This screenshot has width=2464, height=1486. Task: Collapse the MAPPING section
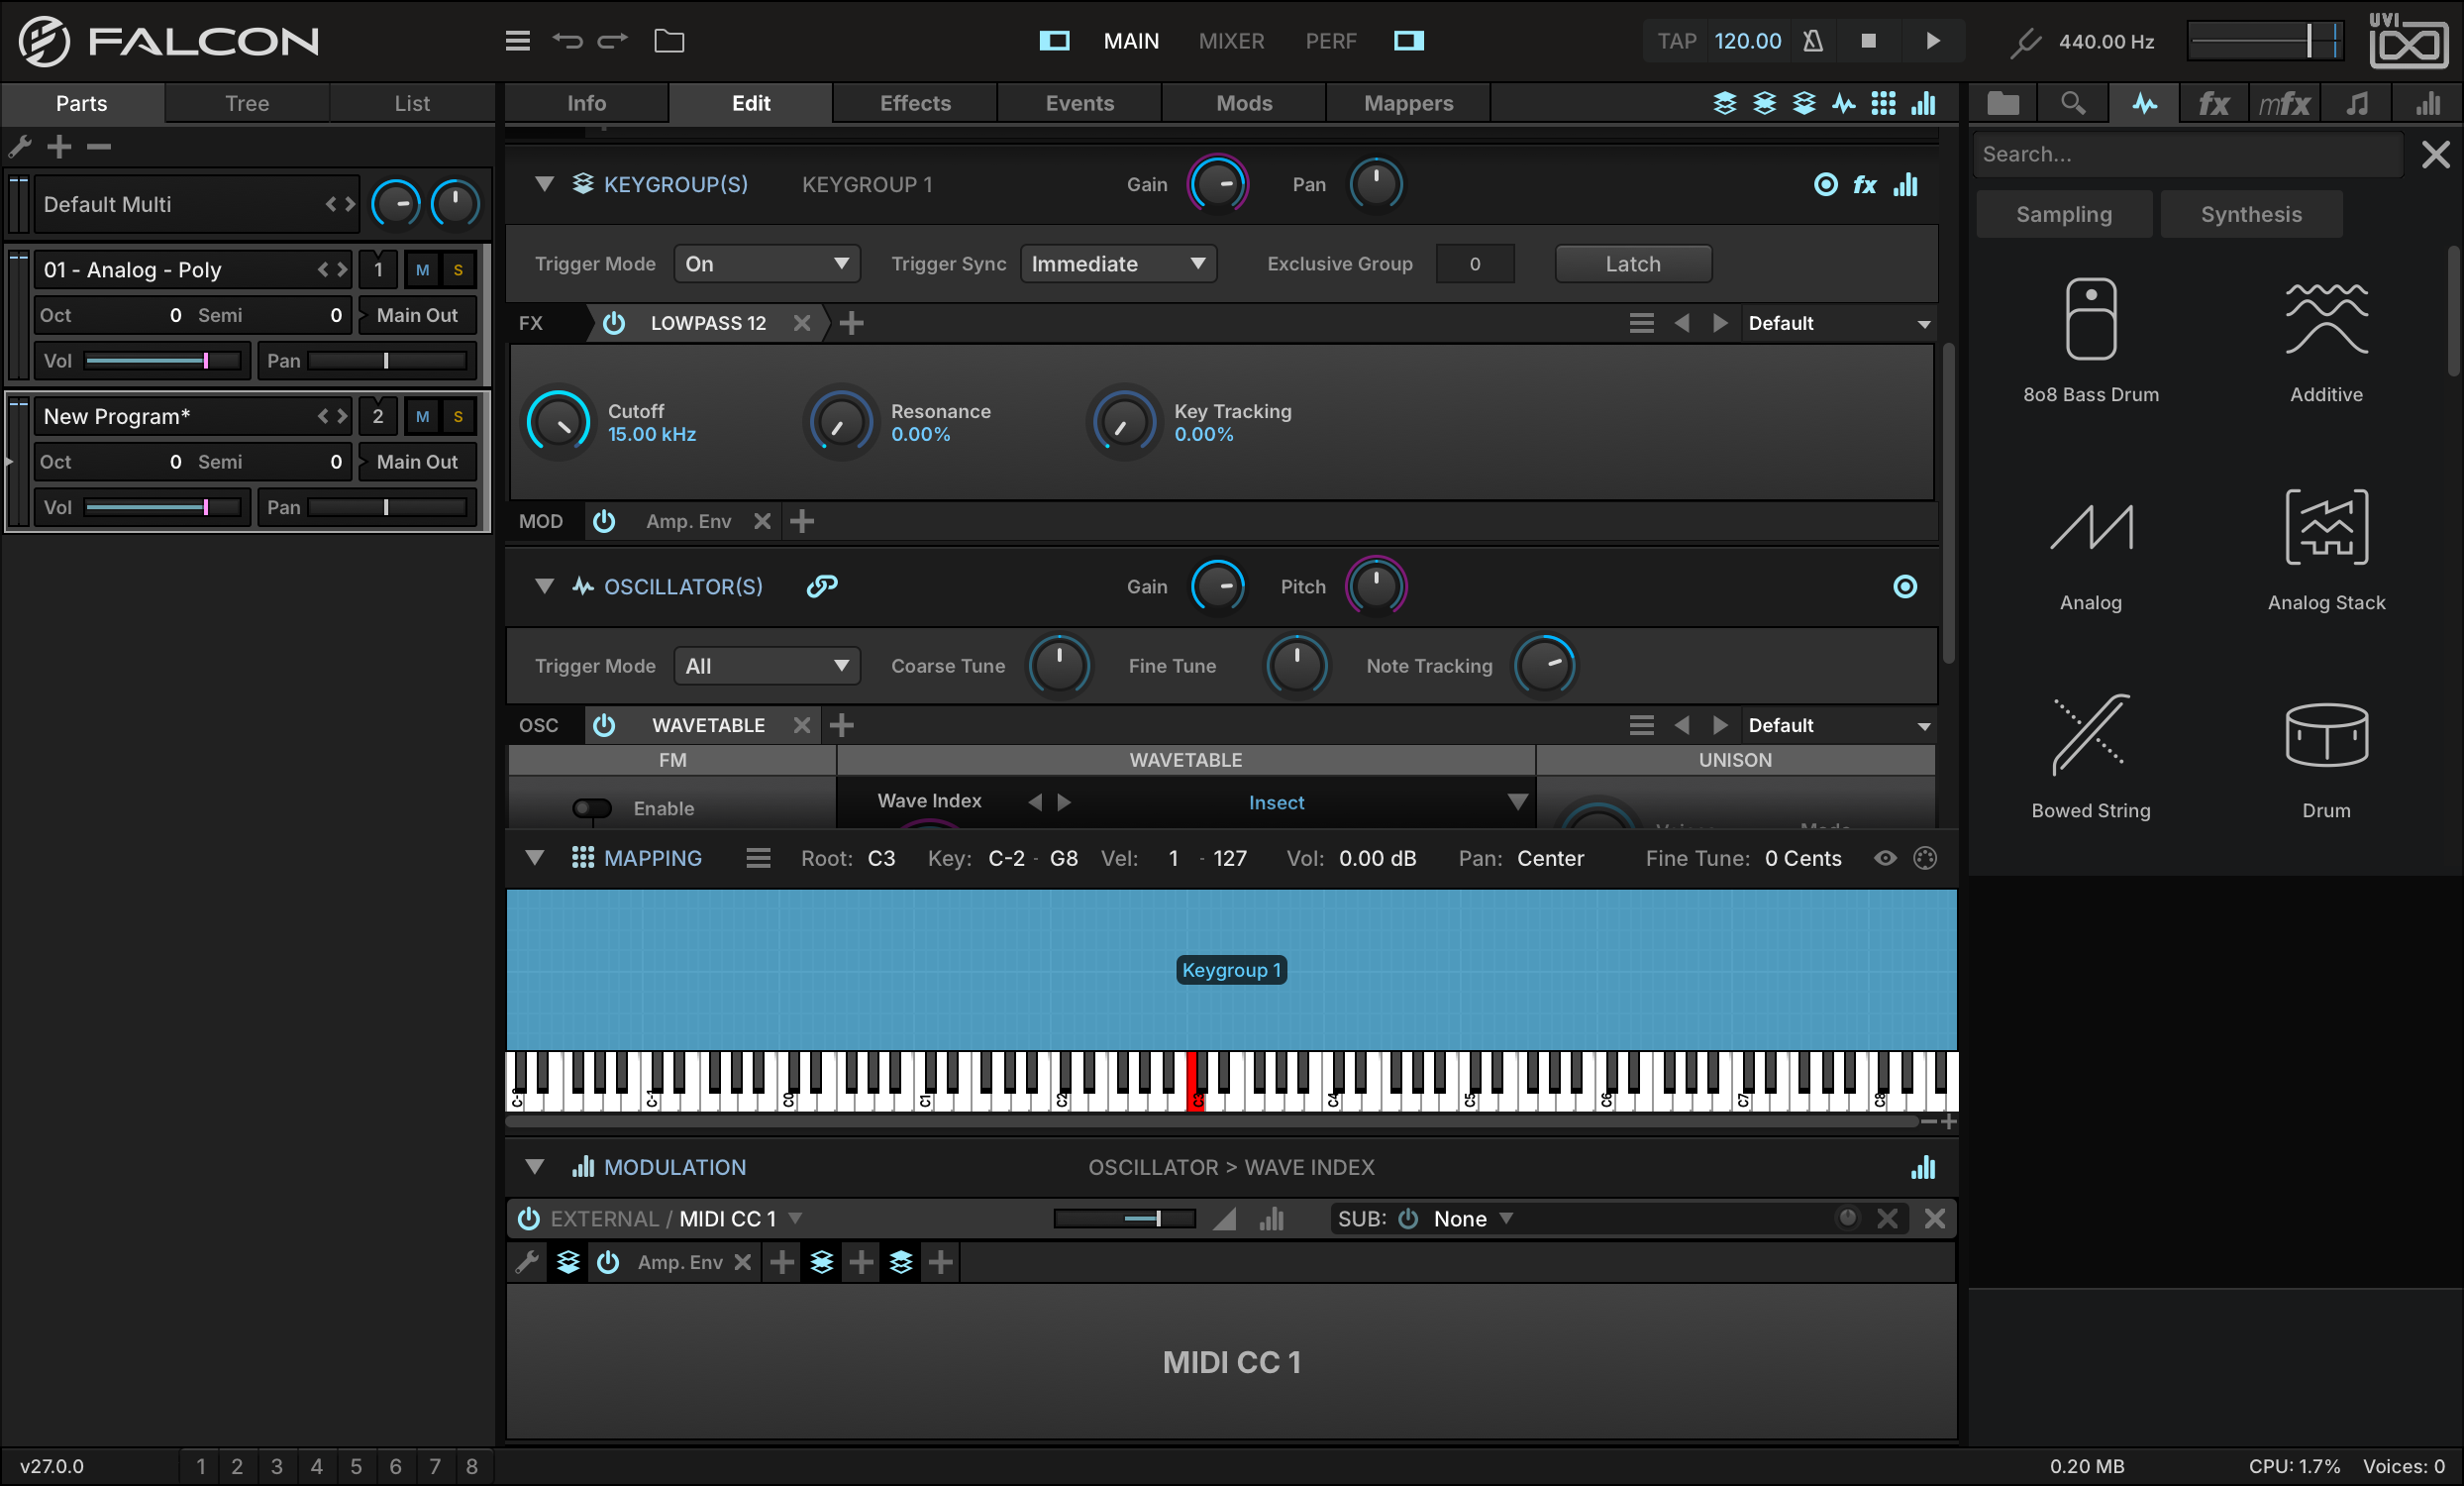coord(535,858)
